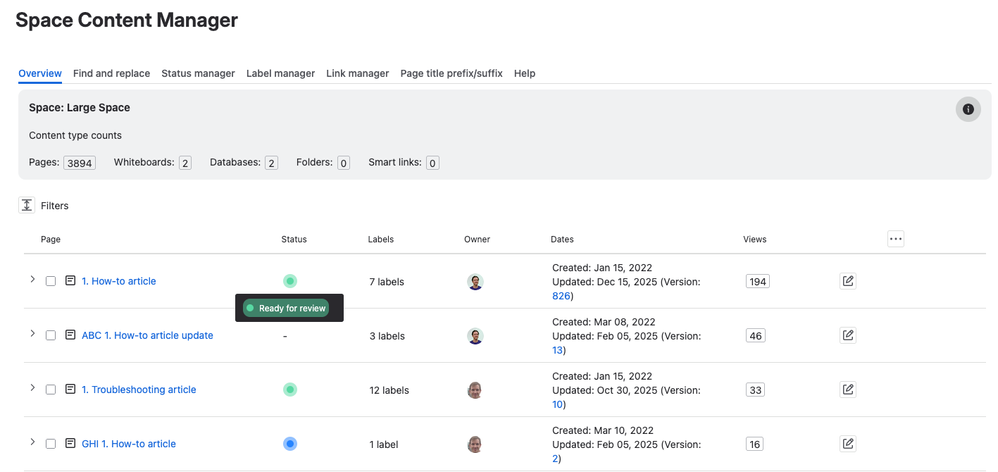Click the Smart links count 0

432,163
